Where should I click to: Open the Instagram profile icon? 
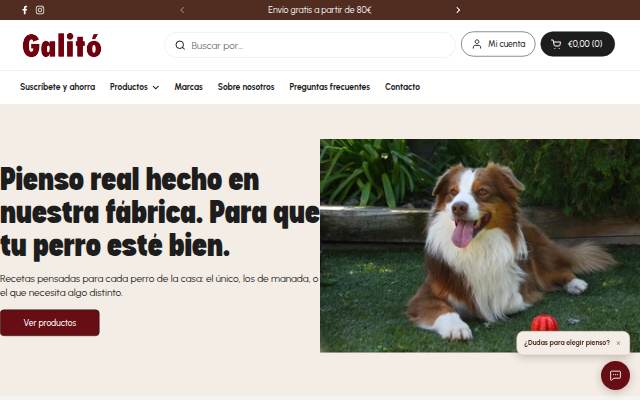40,10
